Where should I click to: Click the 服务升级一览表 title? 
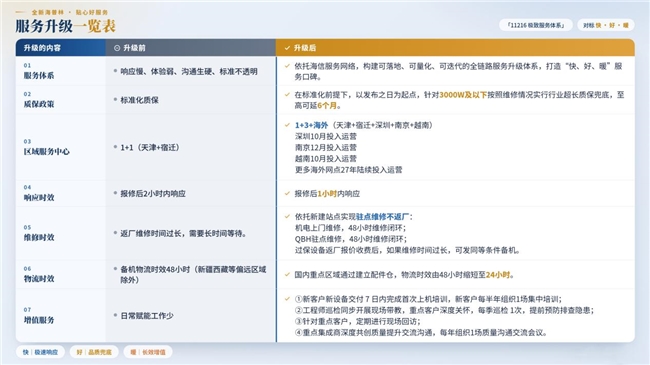(x=65, y=26)
